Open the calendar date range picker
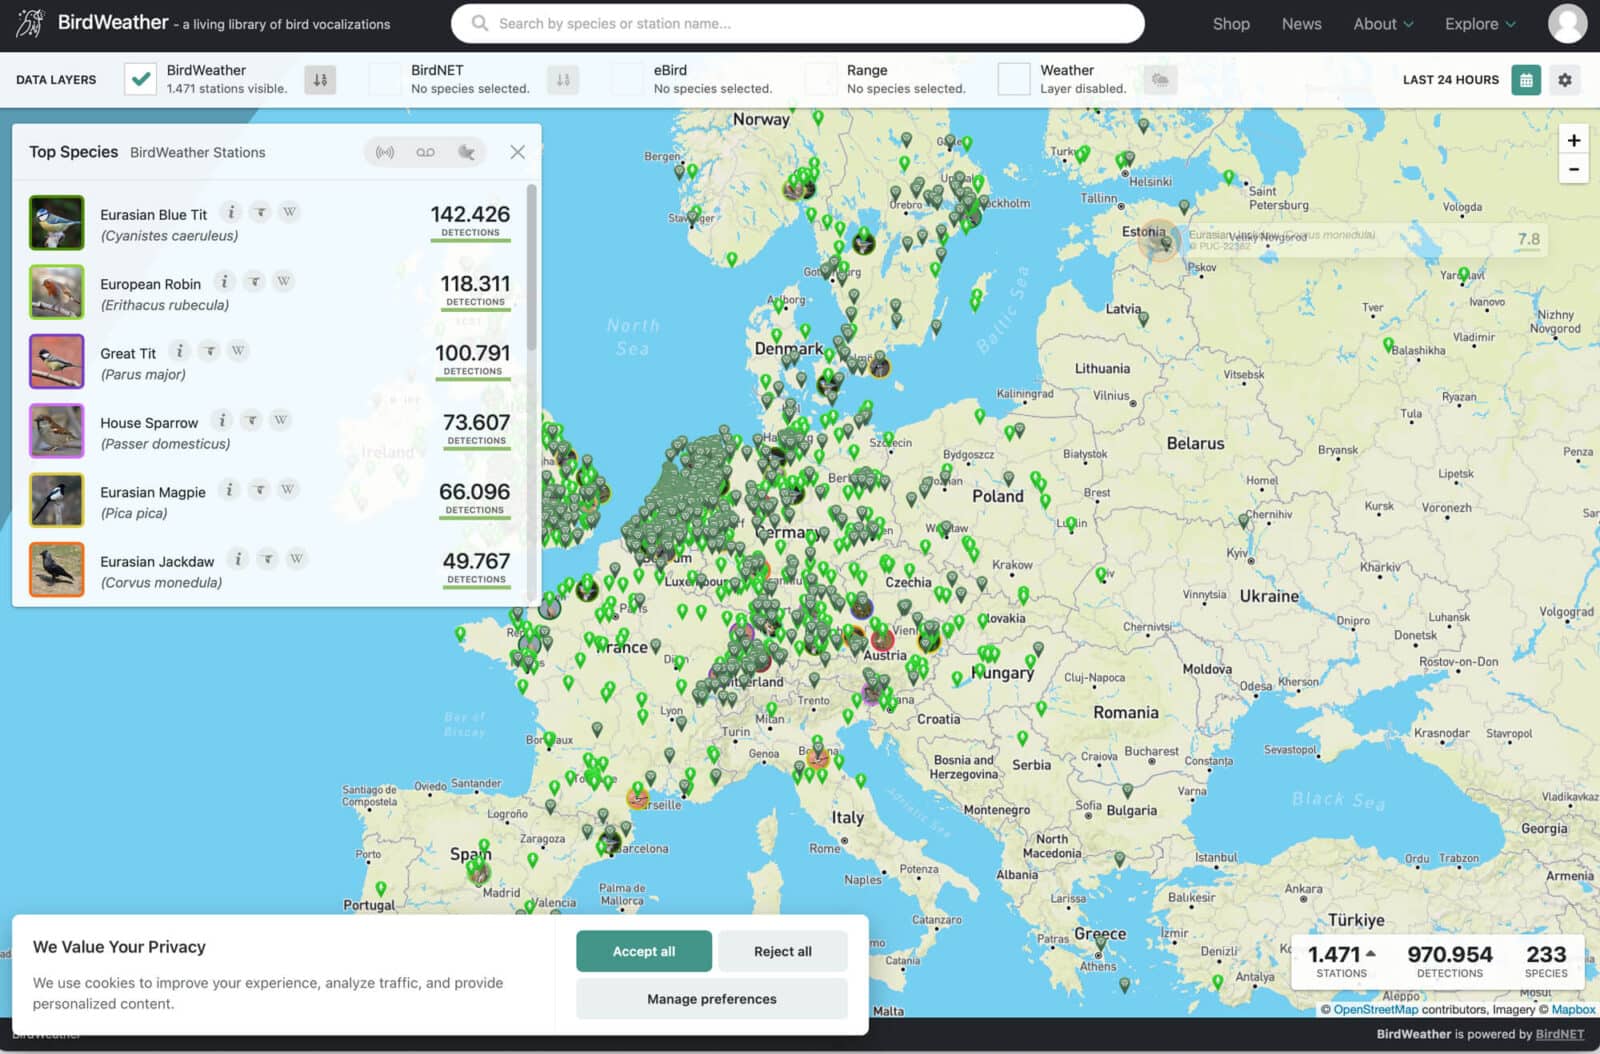 pos(1526,80)
